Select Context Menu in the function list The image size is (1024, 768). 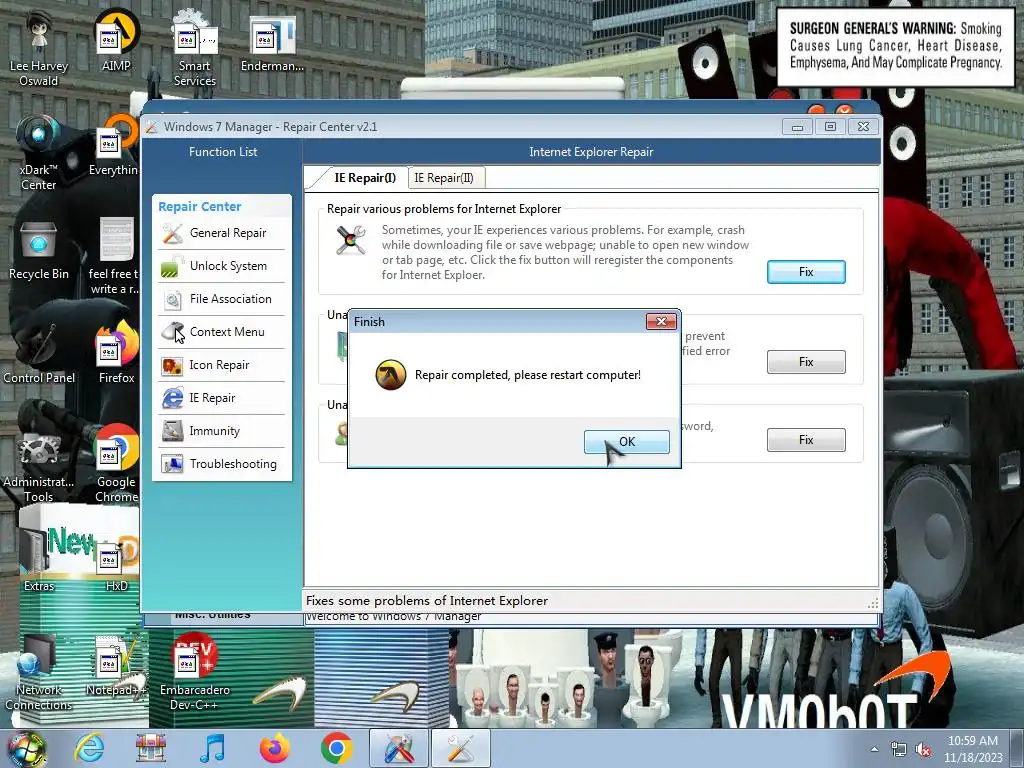(222, 332)
